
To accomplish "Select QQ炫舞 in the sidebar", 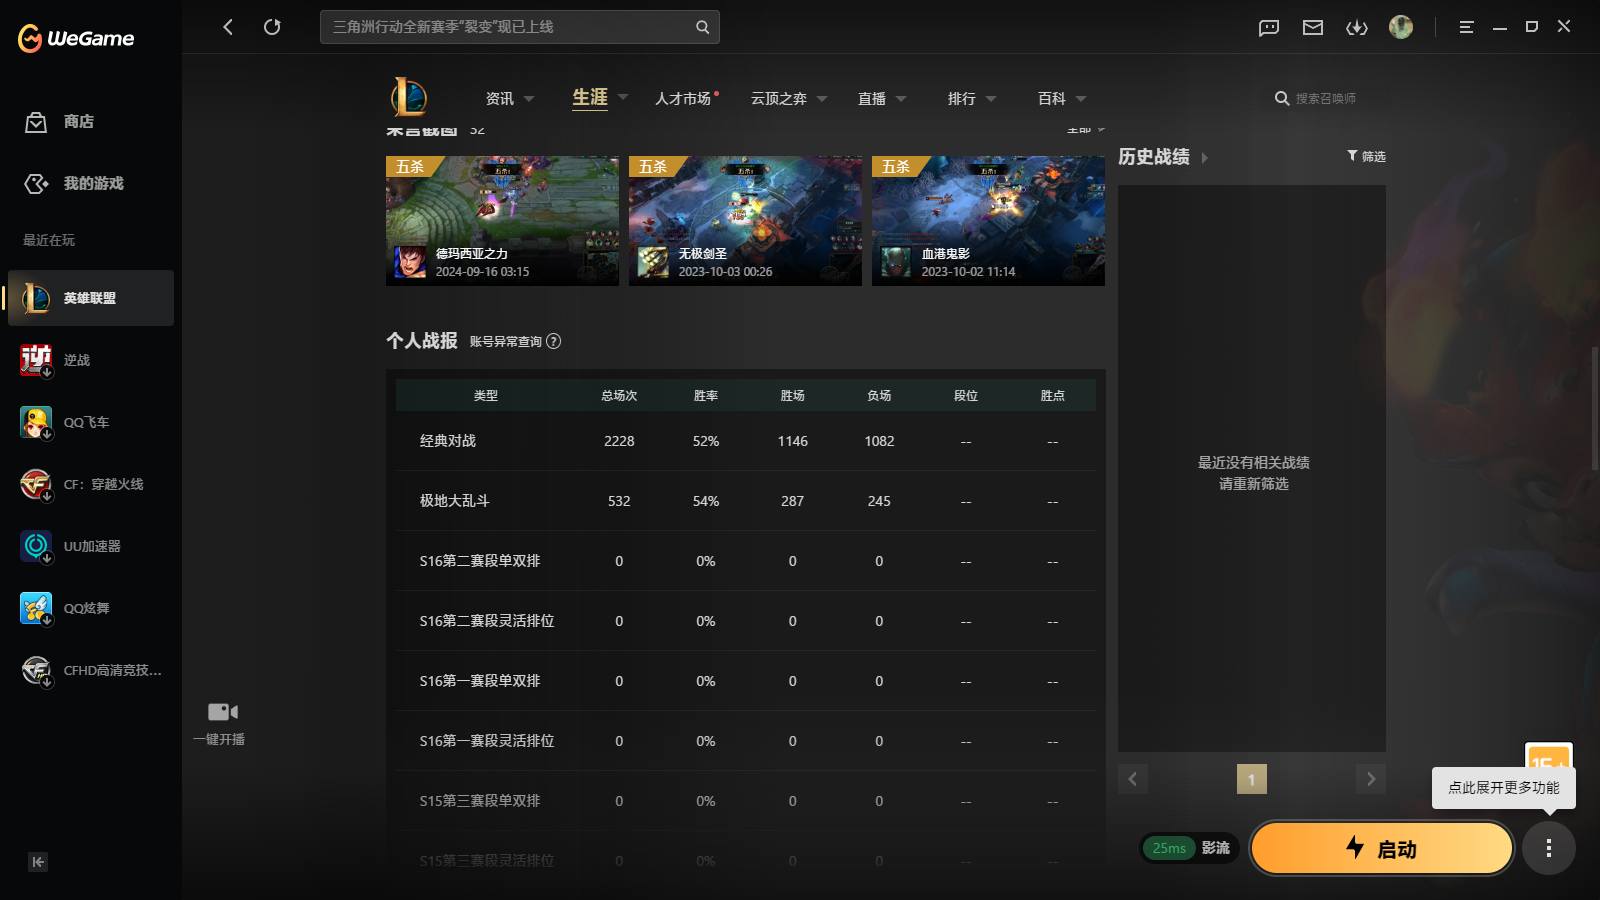I will [x=91, y=608].
